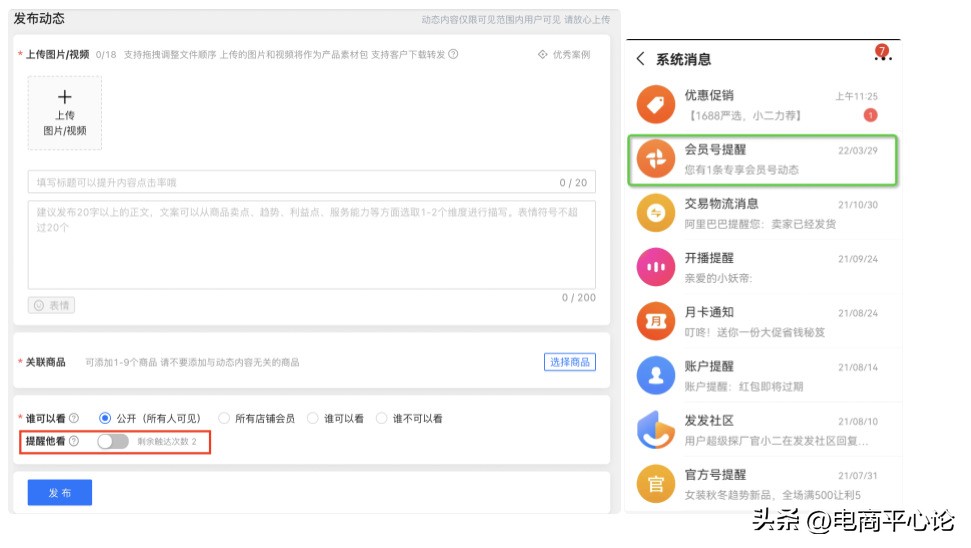Open message 叮咚！送你一份大促省钱秘笈

(754, 333)
